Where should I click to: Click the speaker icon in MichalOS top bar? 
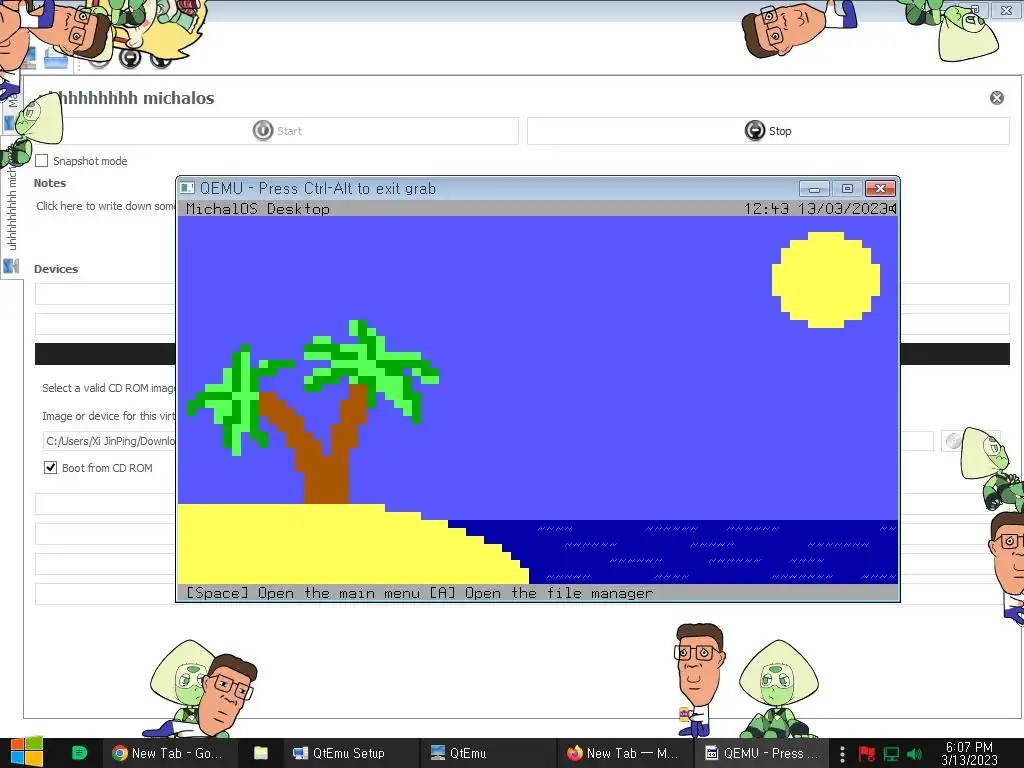pyautogui.click(x=893, y=208)
